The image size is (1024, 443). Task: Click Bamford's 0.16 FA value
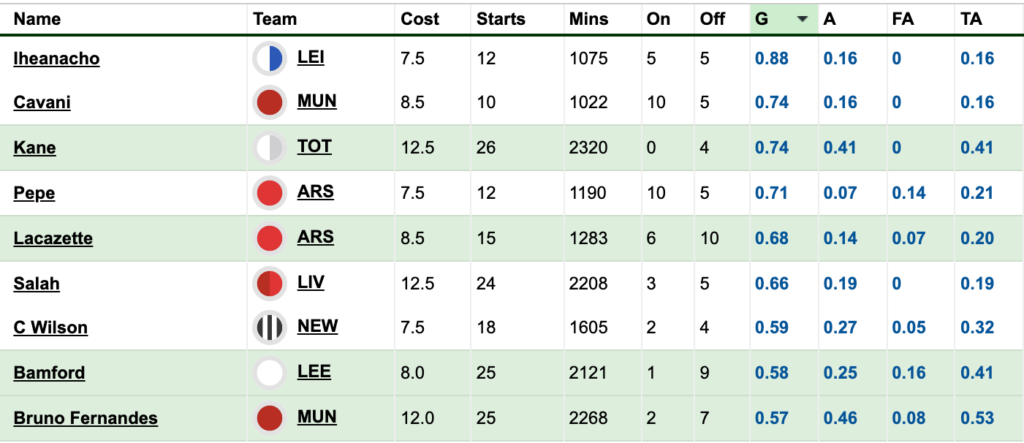[908, 373]
